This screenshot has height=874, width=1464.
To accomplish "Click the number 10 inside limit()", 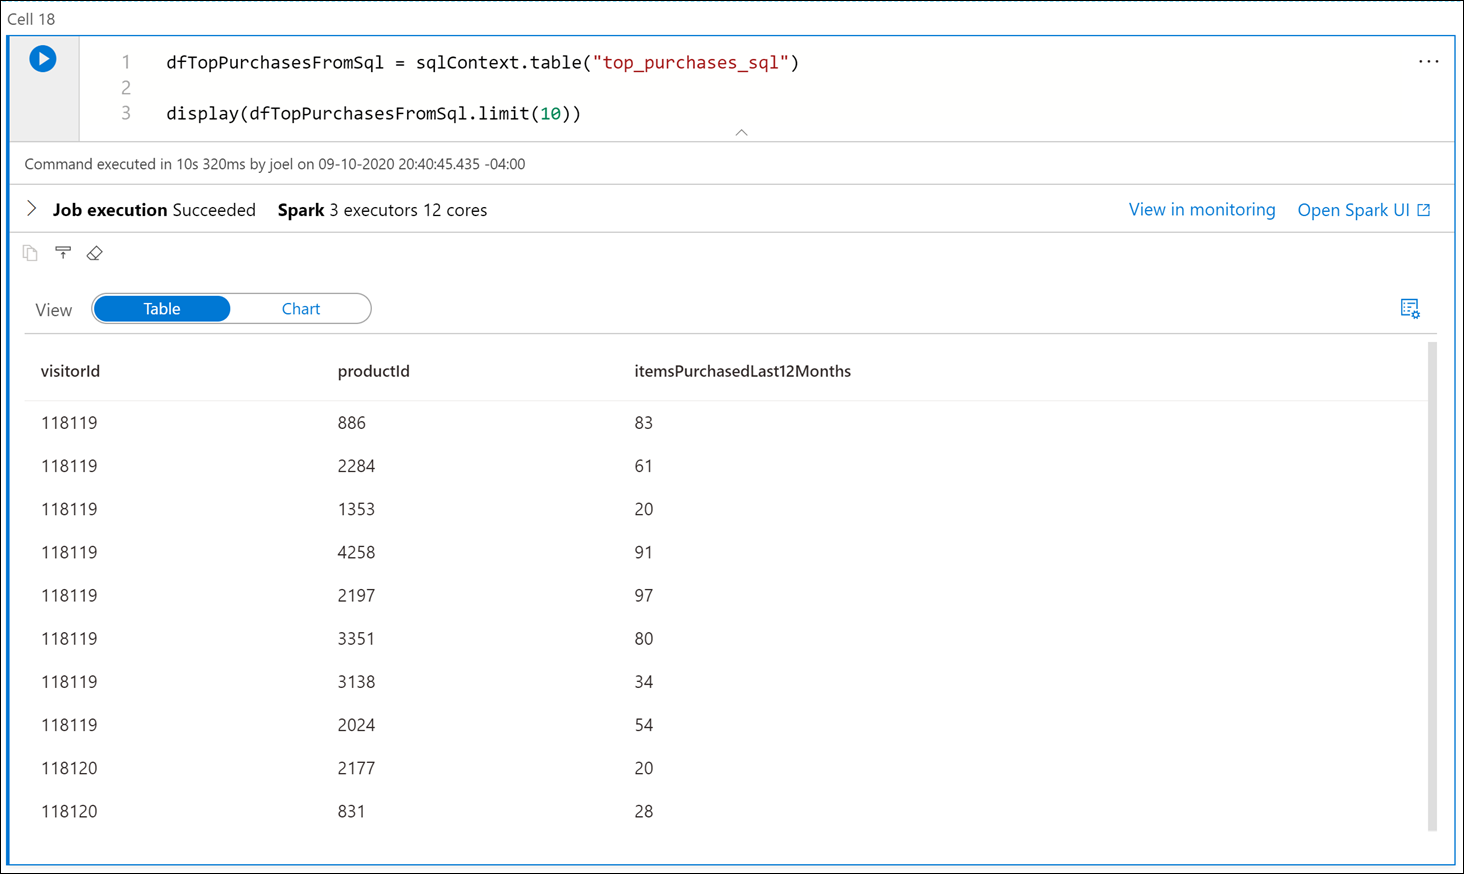I will tap(550, 114).
